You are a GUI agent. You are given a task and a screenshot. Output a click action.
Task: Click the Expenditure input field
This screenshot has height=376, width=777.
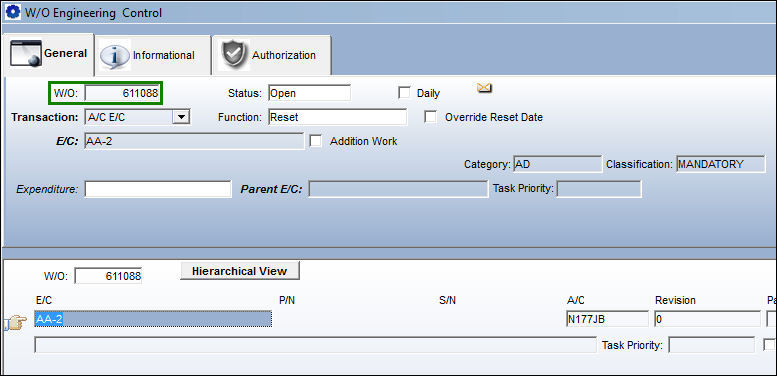158,189
